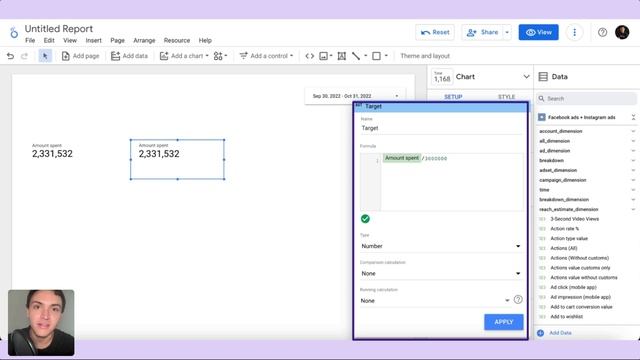Open the Resource menu
The image size is (640, 360).
[177, 40]
